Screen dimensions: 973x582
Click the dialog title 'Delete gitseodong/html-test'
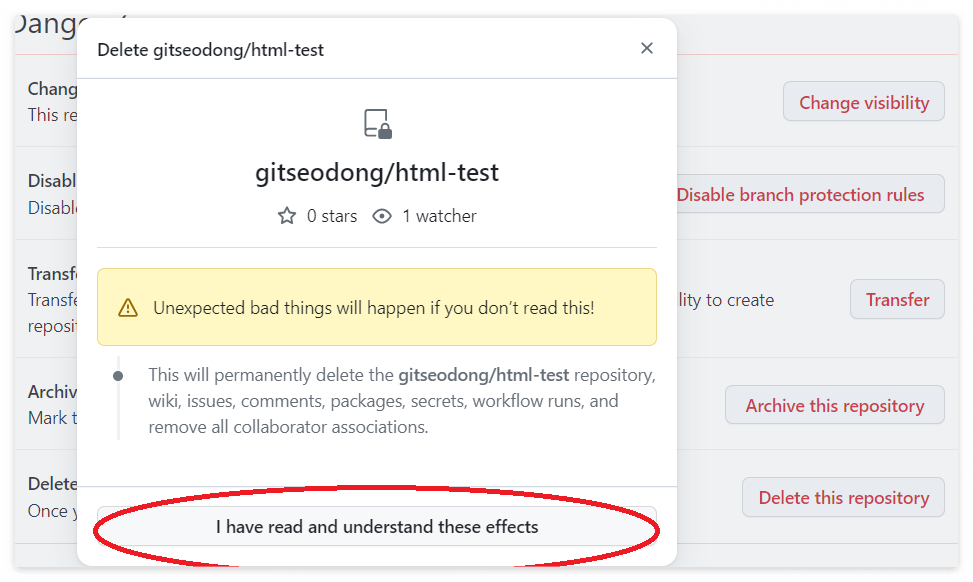coord(212,47)
